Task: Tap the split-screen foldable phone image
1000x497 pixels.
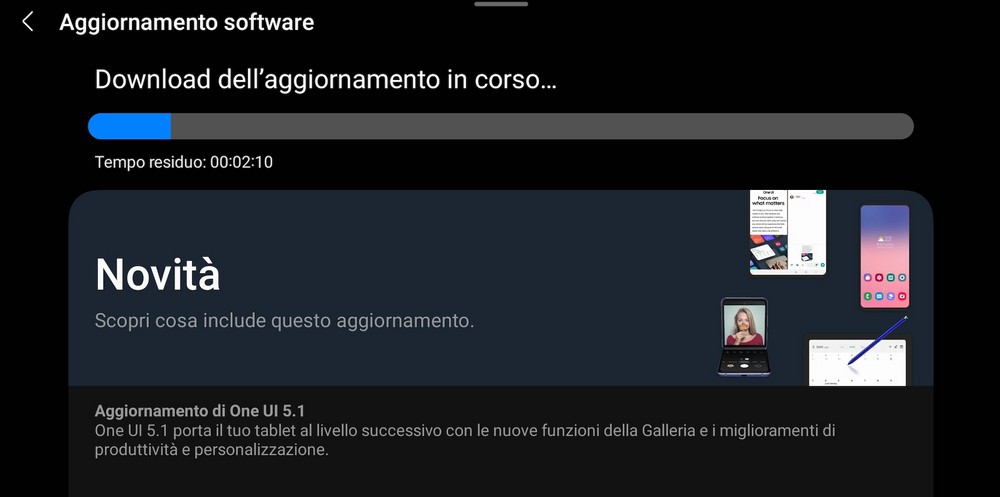Action: click(788, 232)
